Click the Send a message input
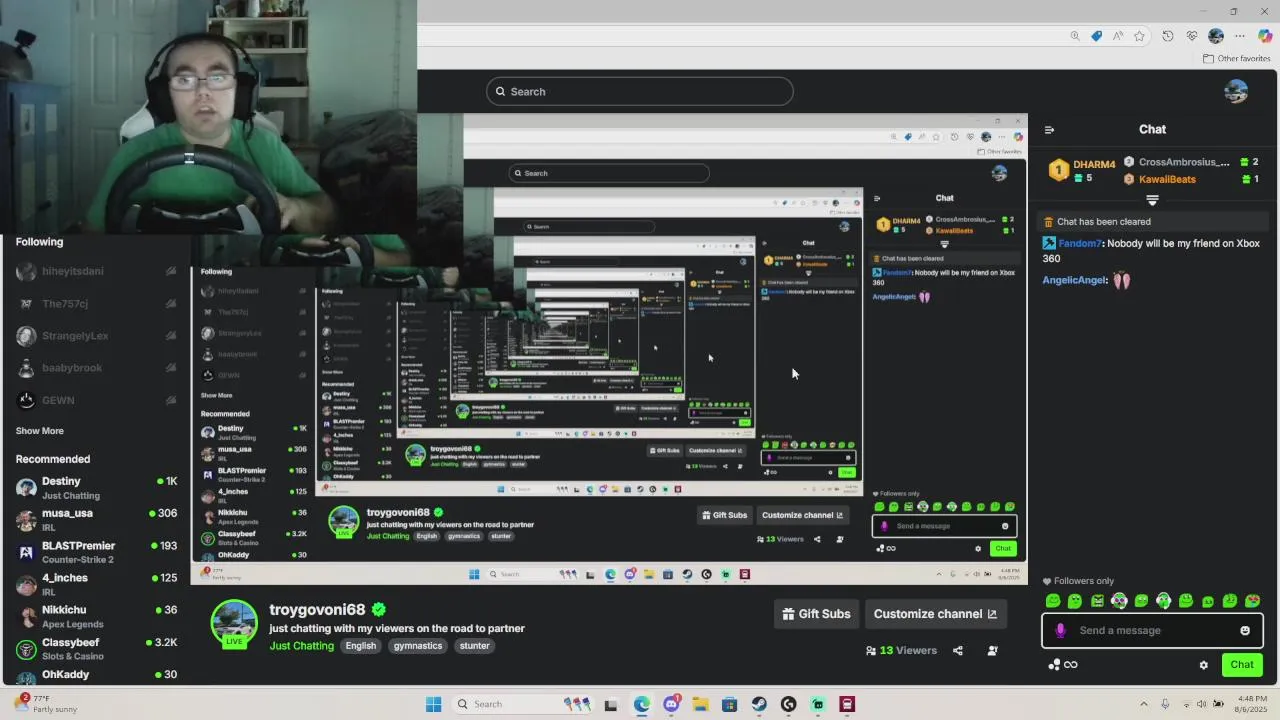 1152,630
